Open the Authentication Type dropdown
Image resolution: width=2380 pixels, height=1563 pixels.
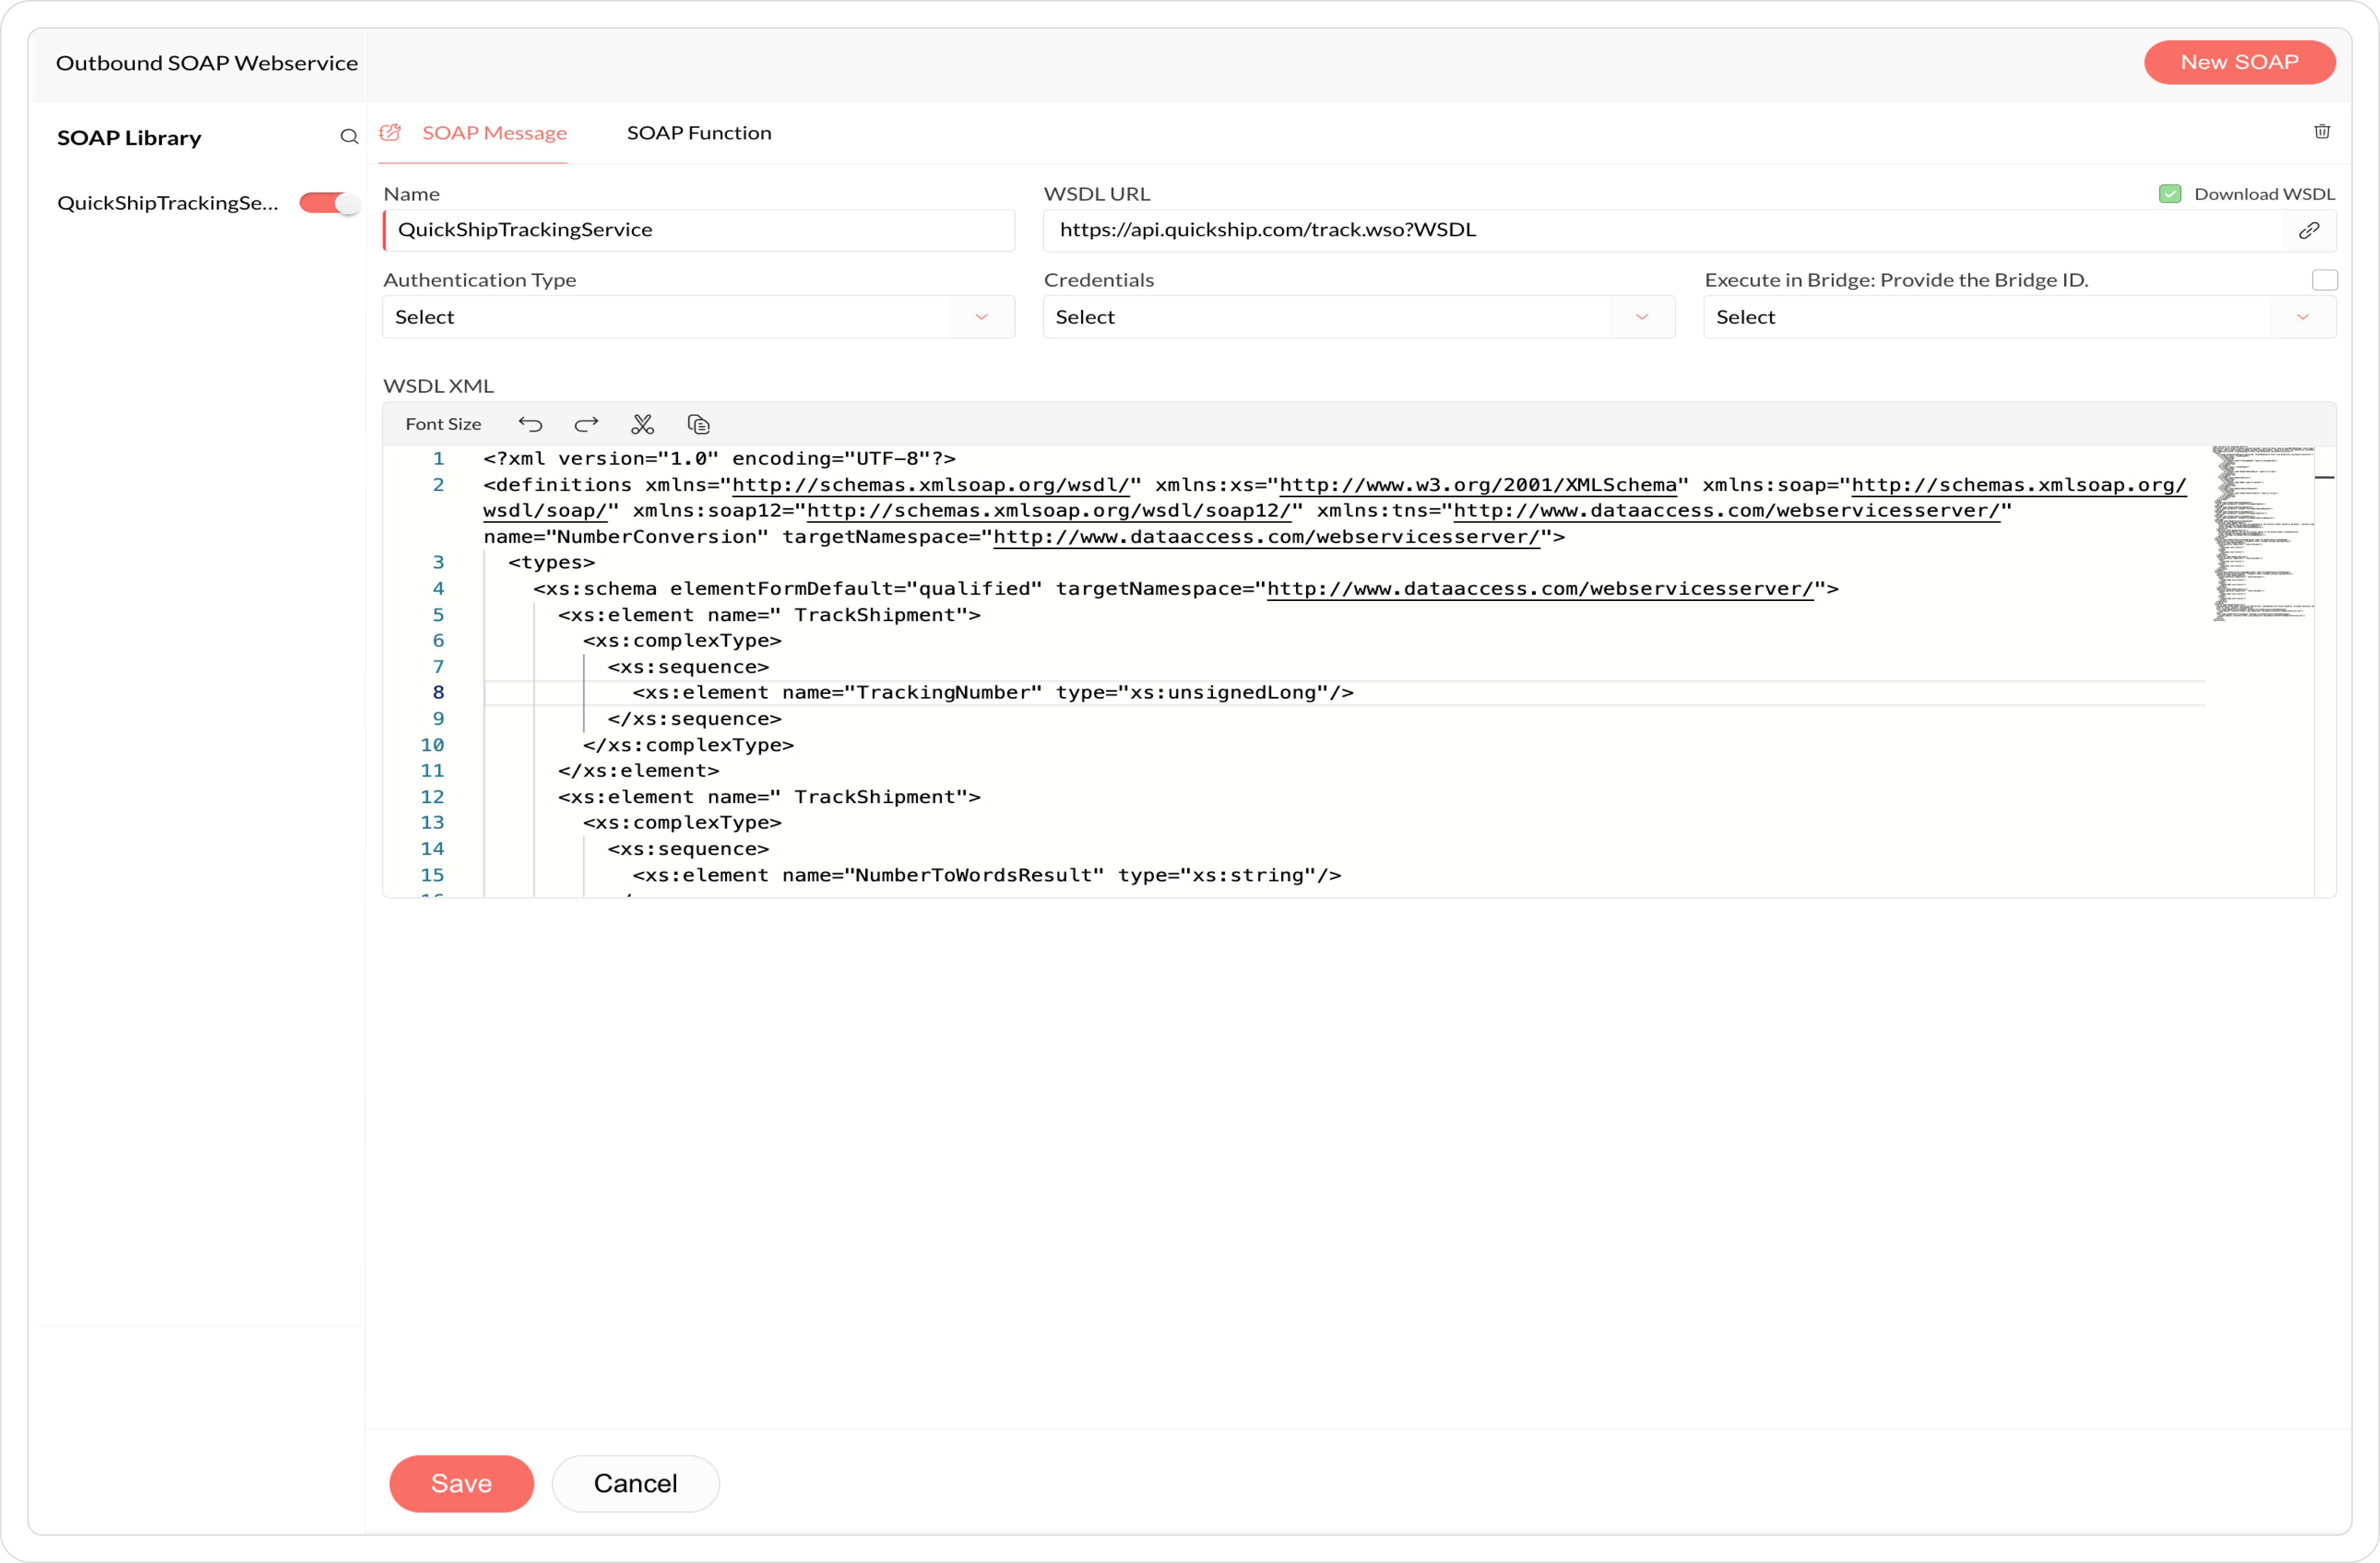tap(698, 317)
